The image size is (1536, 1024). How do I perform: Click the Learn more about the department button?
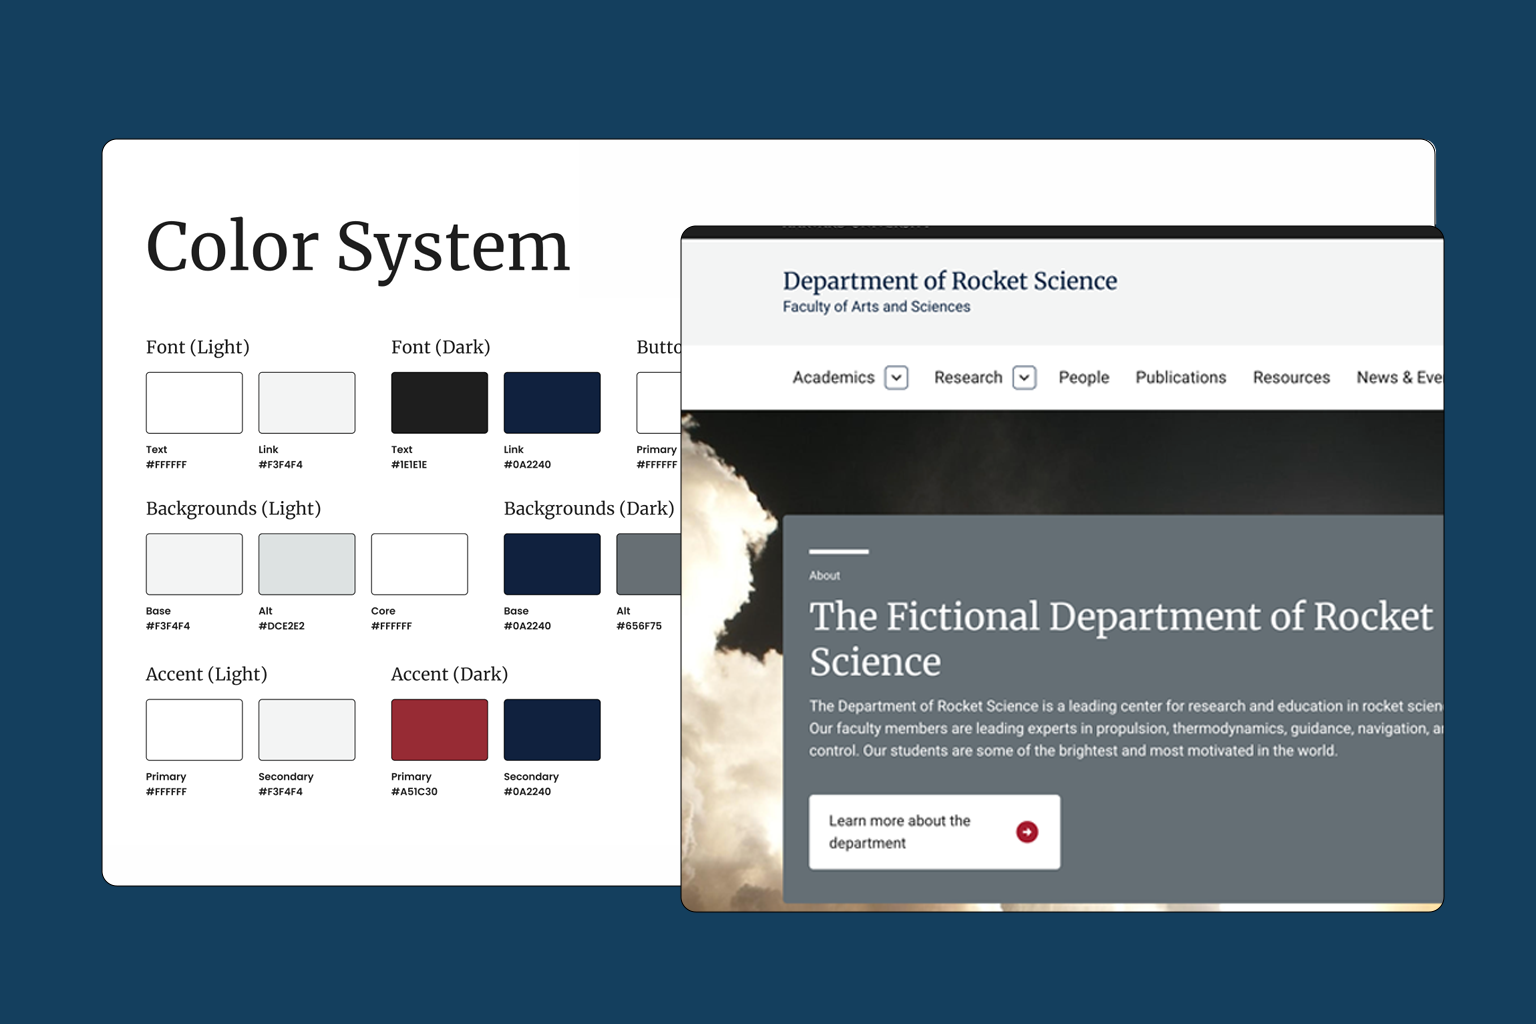(934, 831)
